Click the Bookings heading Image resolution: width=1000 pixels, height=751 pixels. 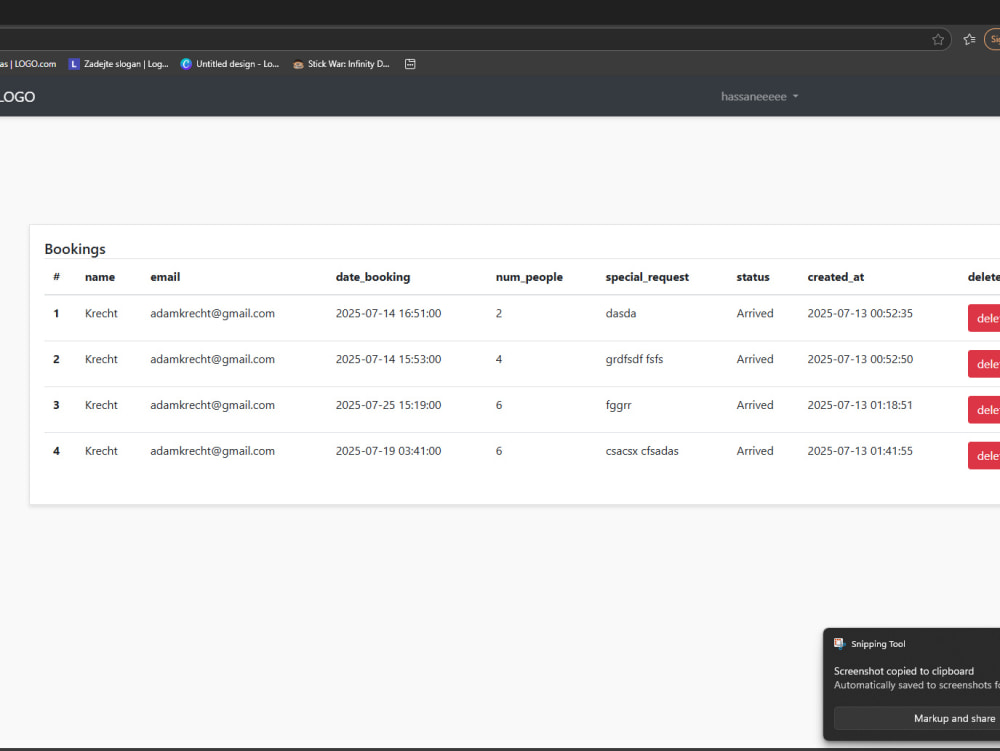75,249
